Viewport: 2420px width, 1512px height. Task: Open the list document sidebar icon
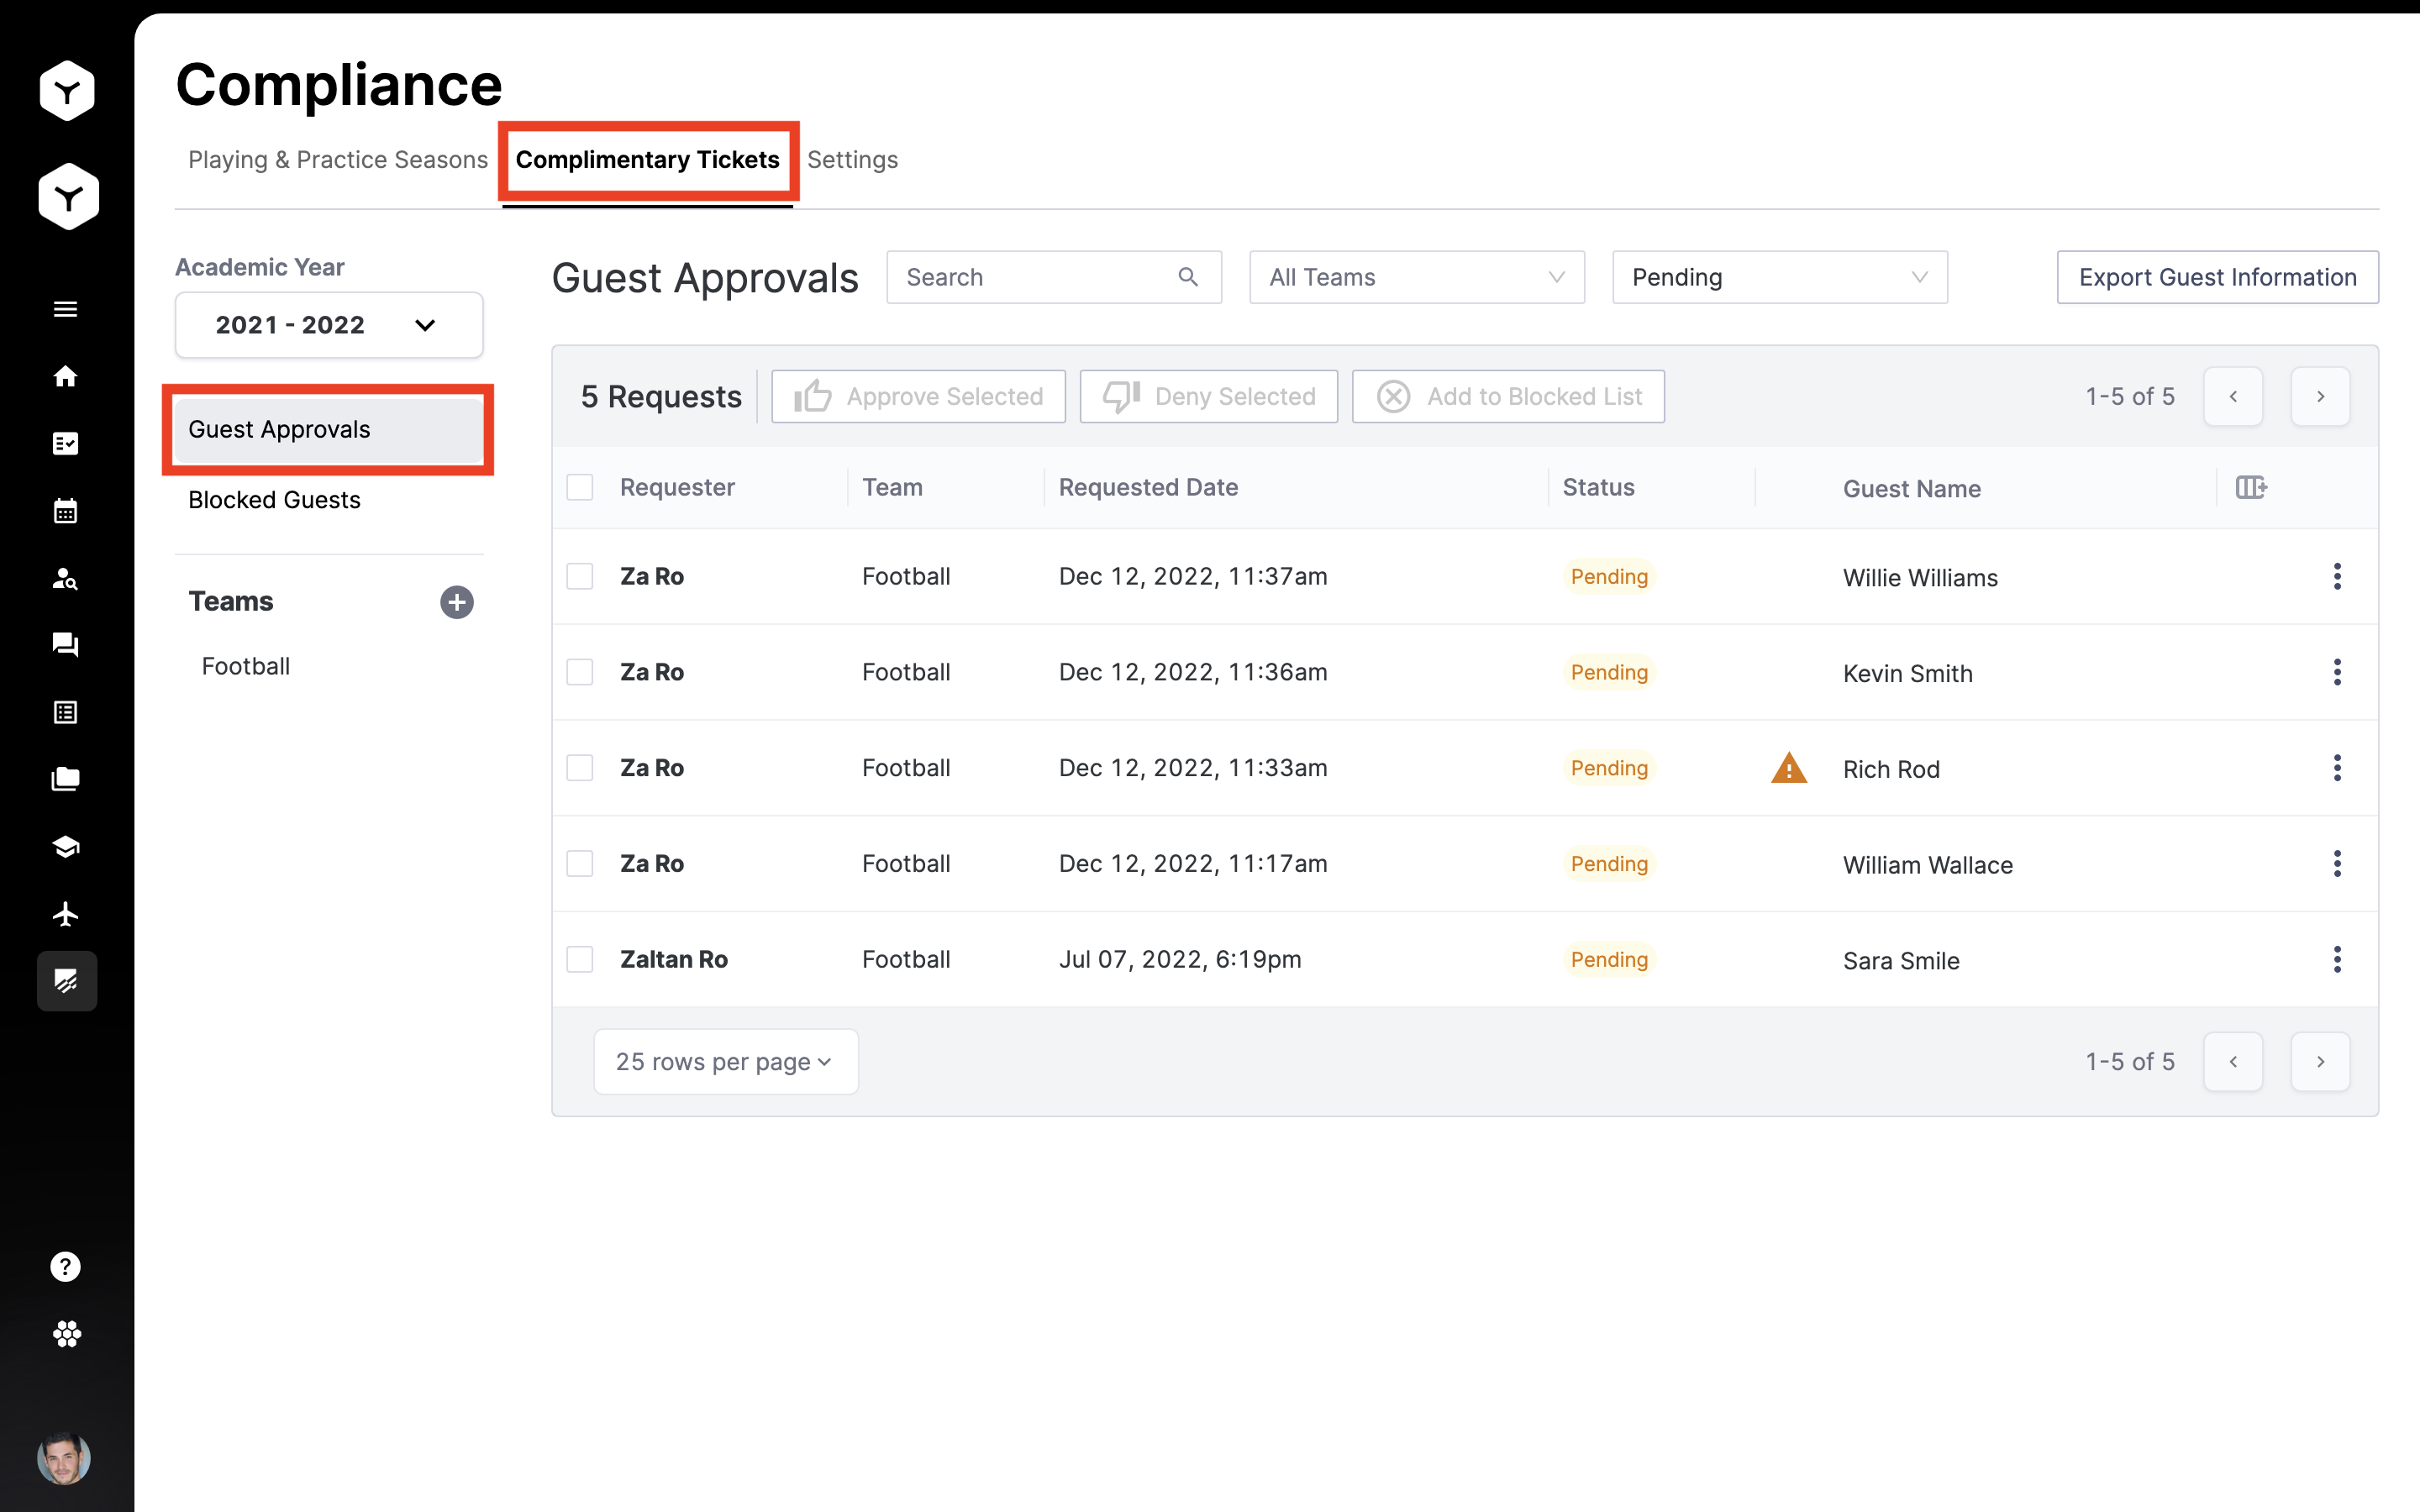(65, 712)
